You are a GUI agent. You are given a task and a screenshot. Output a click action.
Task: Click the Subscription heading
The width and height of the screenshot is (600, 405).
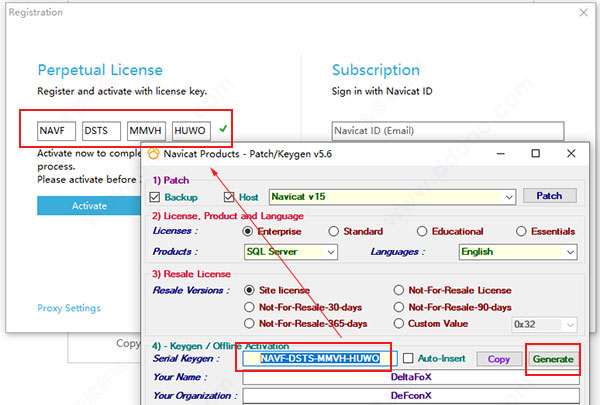point(376,70)
